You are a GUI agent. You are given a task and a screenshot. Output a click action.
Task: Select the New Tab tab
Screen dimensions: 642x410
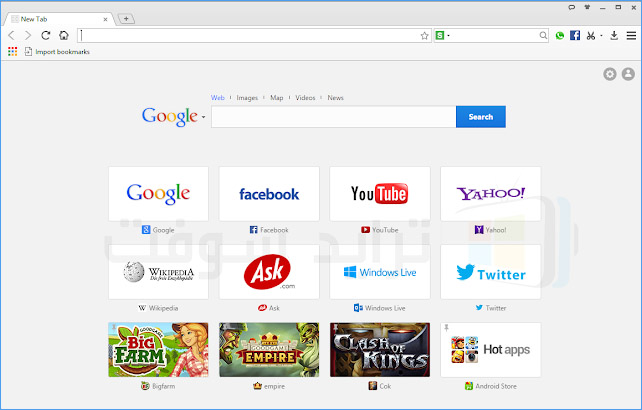coord(59,19)
